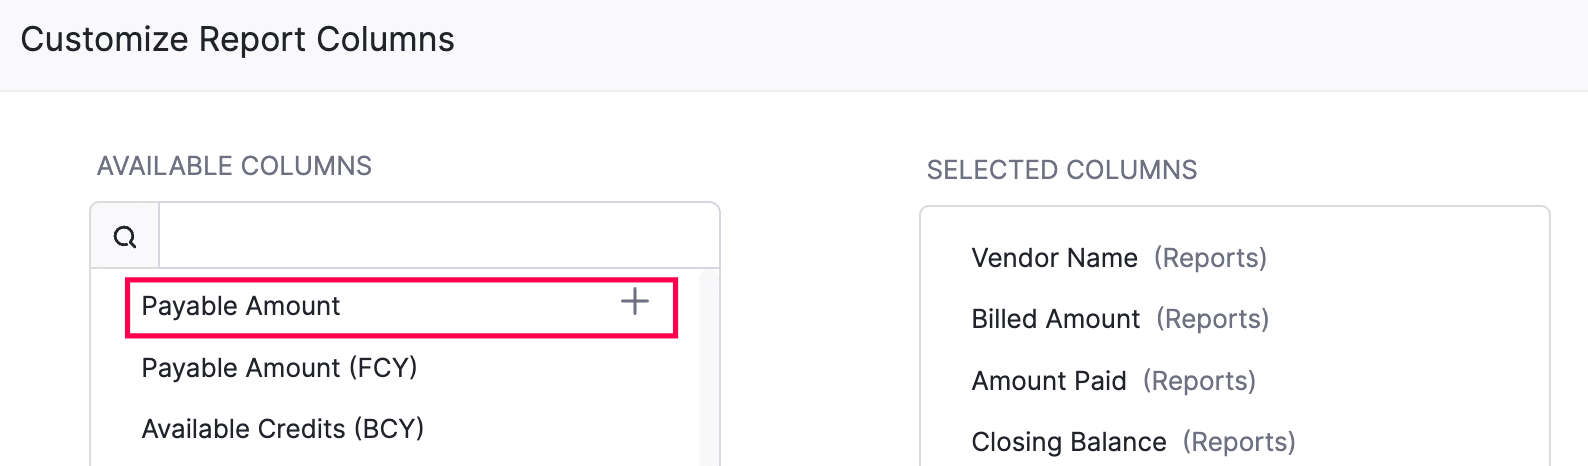Click the SELECTED COLUMNS heading
This screenshot has height=466, width=1588.
click(x=1061, y=170)
